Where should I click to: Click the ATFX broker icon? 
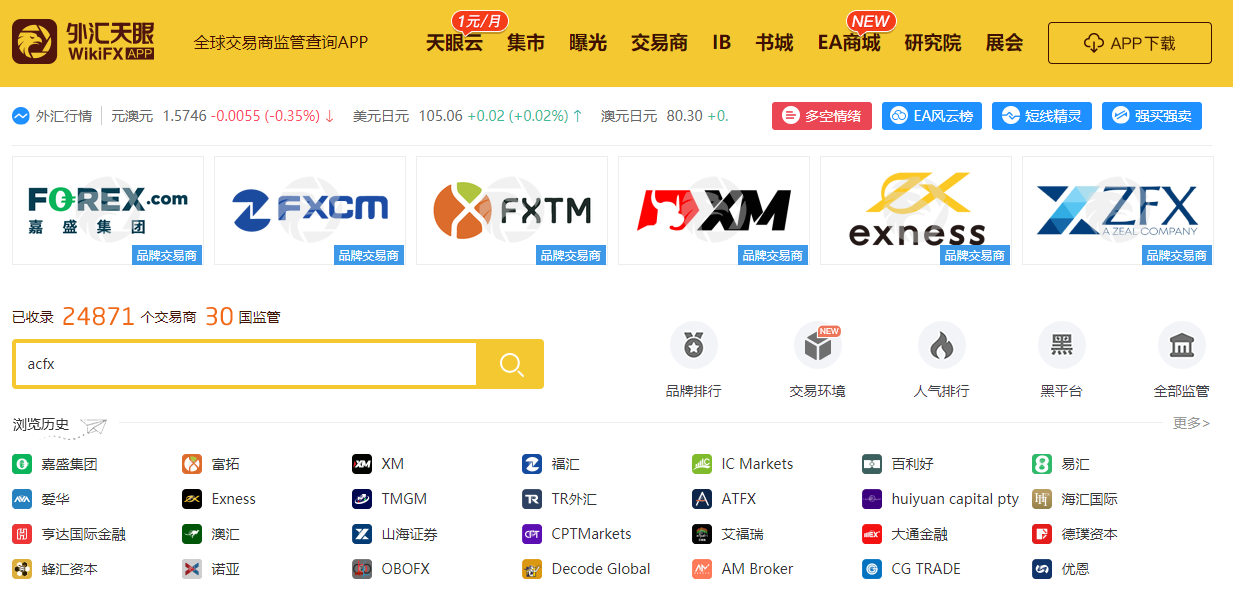[702, 499]
